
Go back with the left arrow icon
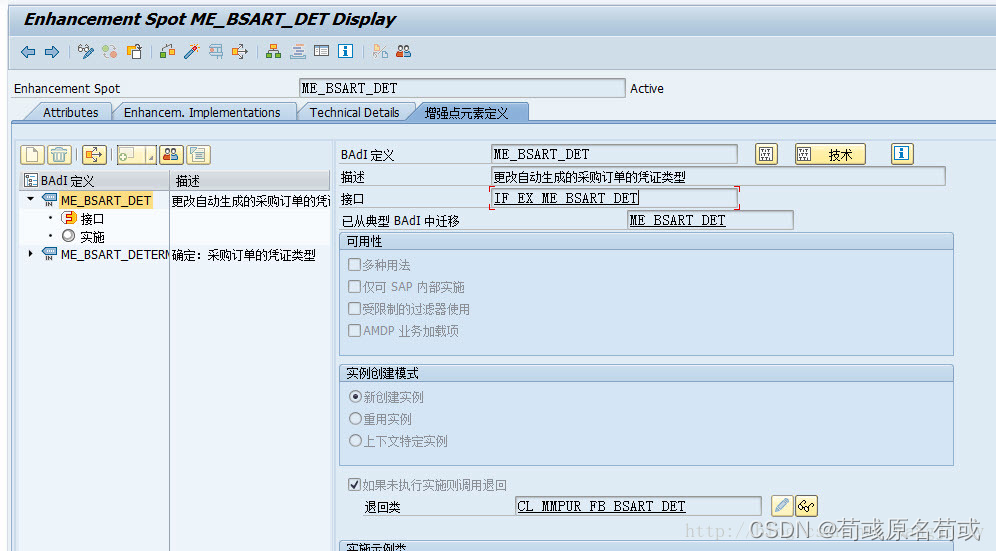pos(28,52)
